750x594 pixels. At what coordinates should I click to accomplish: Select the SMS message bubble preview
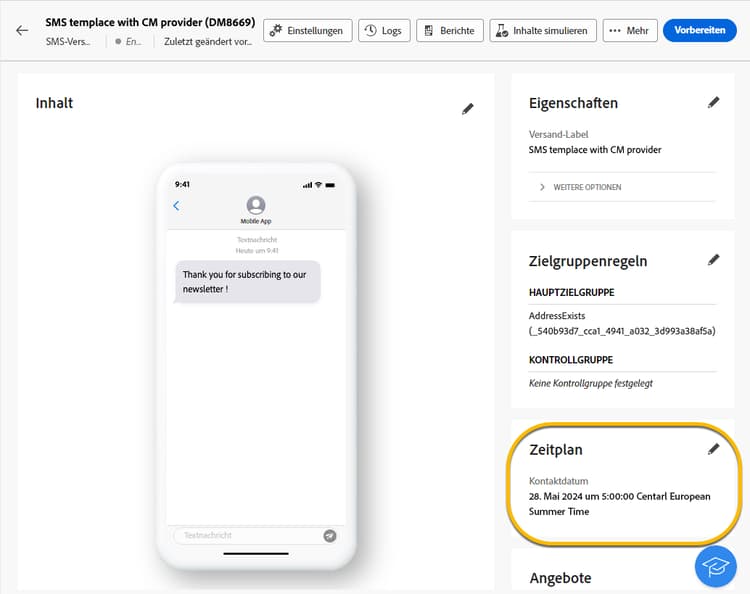pyautogui.click(x=247, y=282)
